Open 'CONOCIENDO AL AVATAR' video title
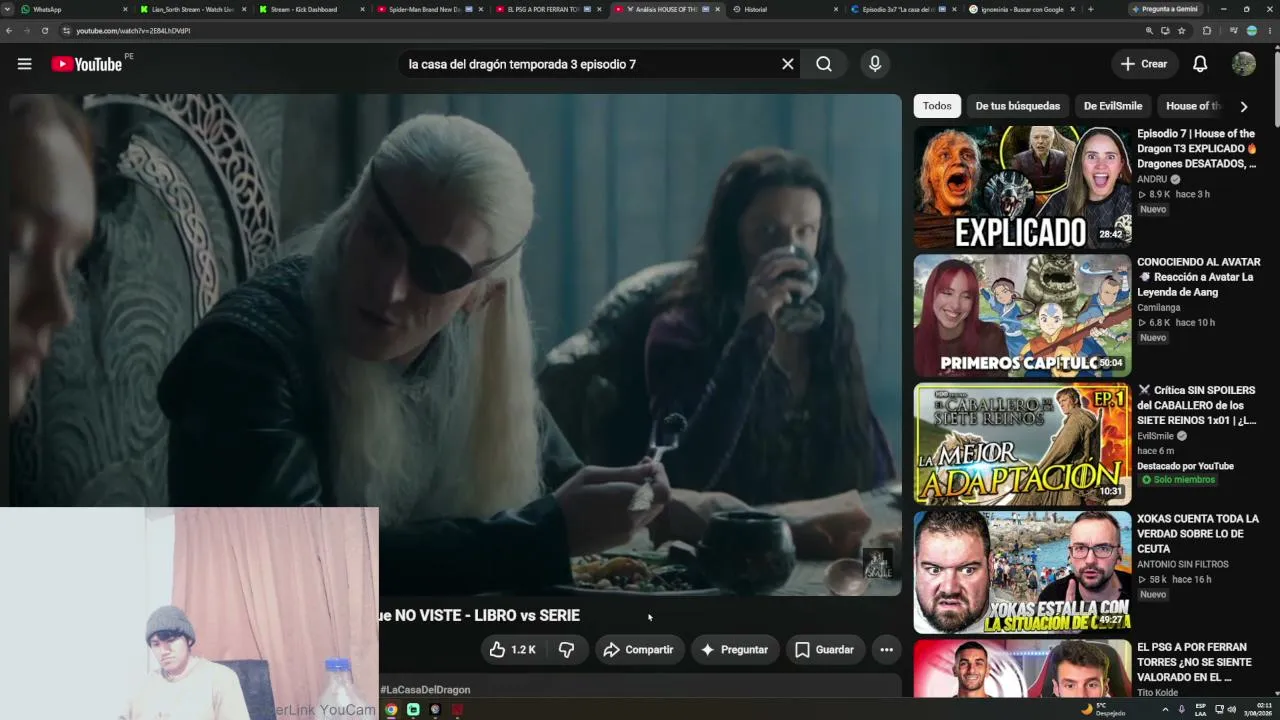Screen dimensions: 1280x720 tap(1198, 277)
